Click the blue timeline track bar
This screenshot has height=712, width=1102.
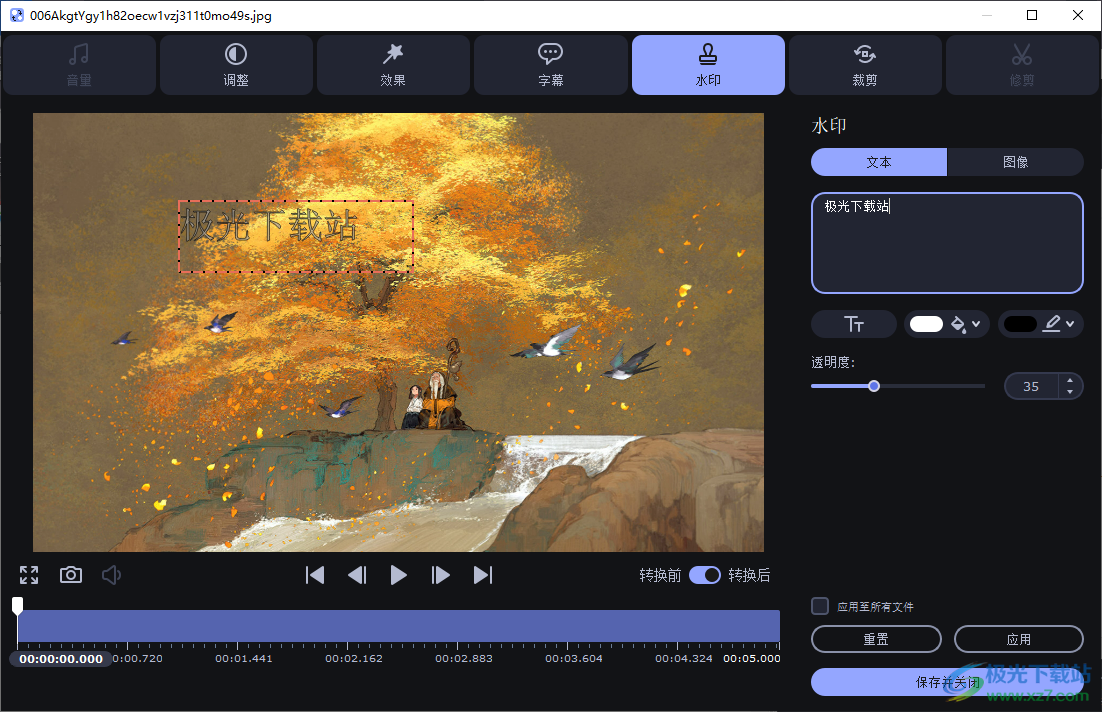[x=398, y=626]
